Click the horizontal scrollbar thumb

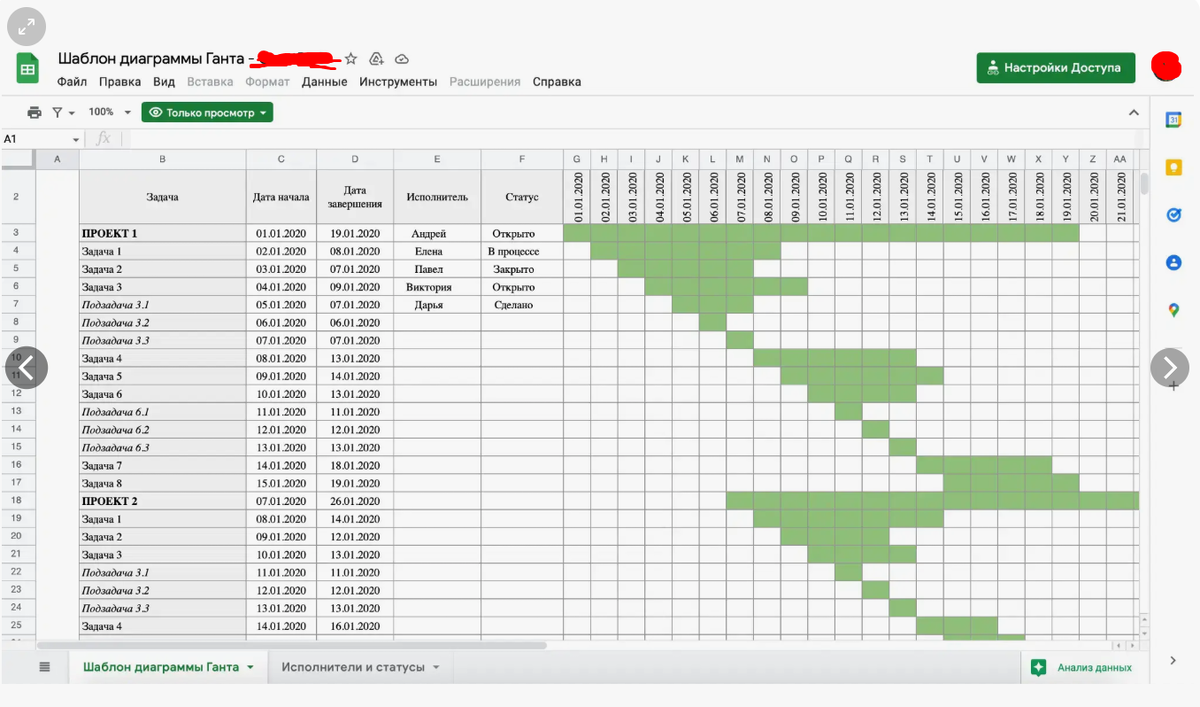pos(290,645)
